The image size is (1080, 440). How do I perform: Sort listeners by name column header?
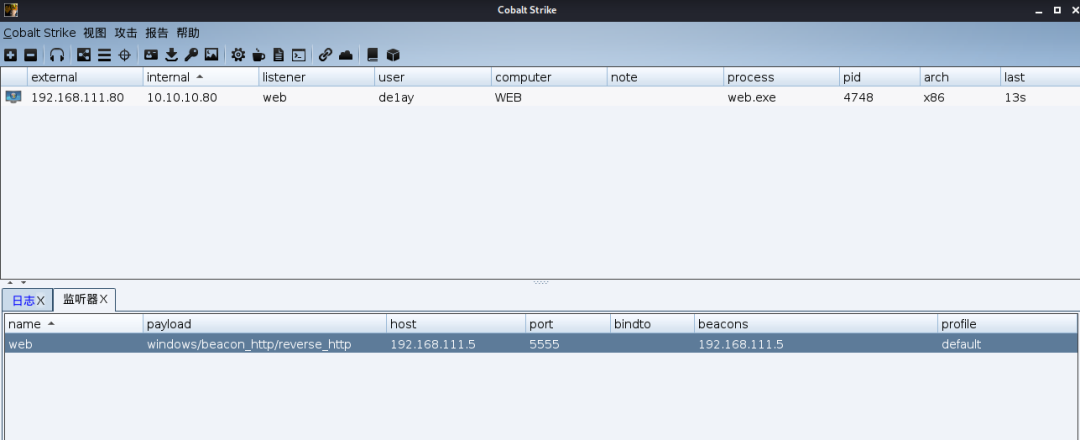[x=74, y=324]
